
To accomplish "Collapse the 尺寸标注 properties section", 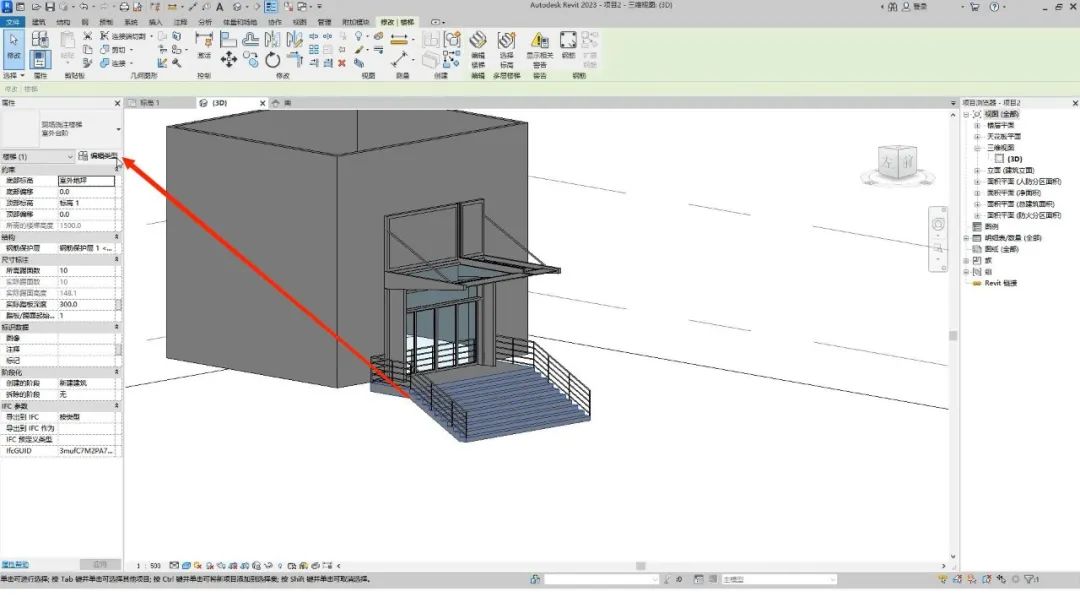I will pyautogui.click(x=116, y=260).
